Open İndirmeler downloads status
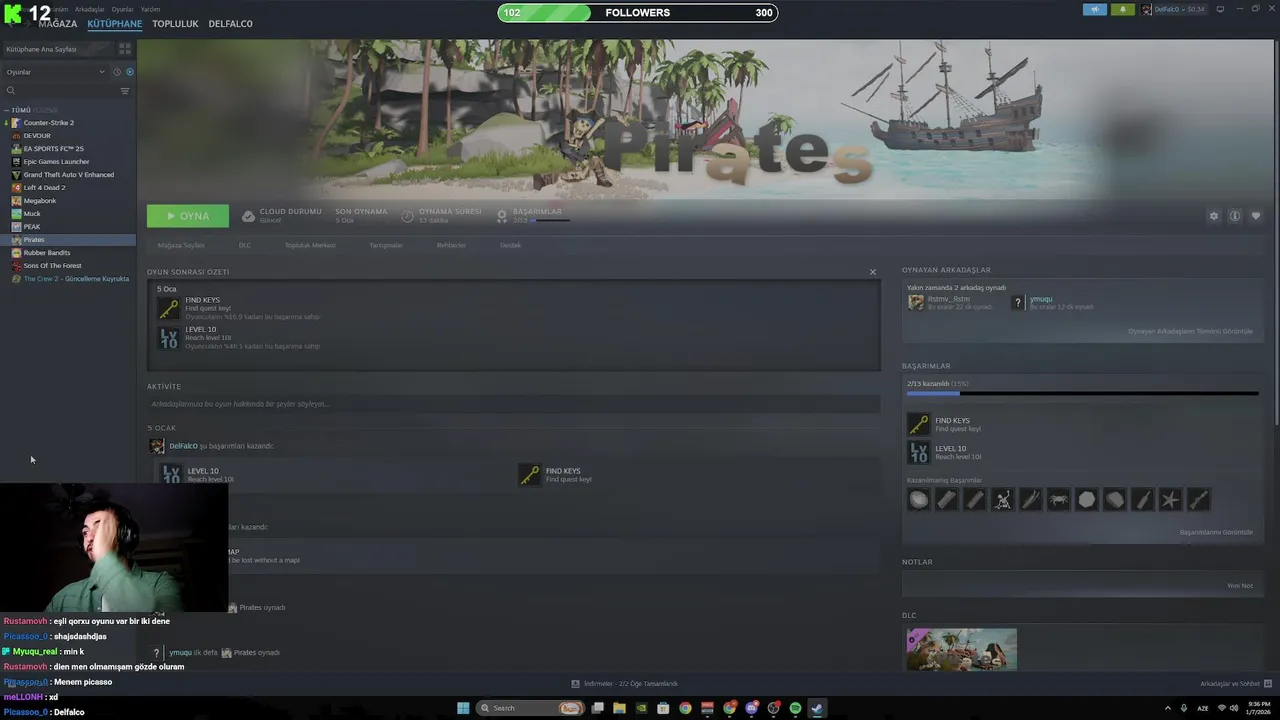The height and width of the screenshot is (720, 1280). 625,684
